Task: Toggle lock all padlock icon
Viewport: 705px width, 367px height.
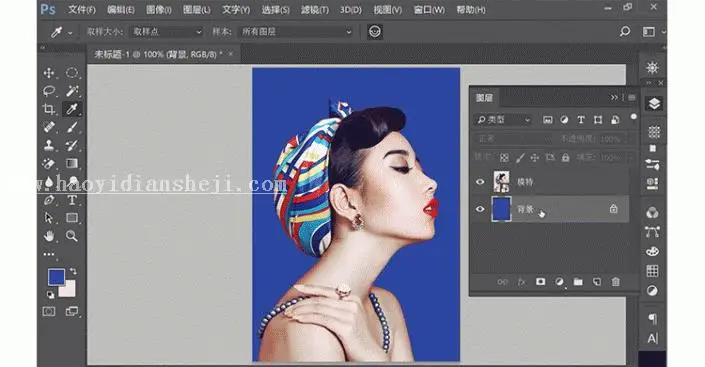Action: point(565,157)
